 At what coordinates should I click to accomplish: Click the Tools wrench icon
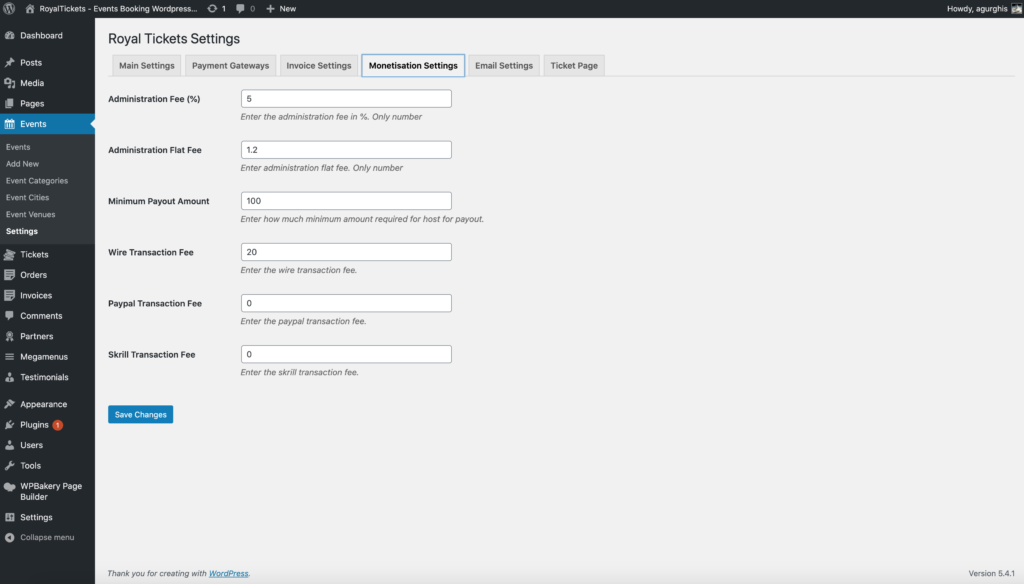[x=10, y=466]
